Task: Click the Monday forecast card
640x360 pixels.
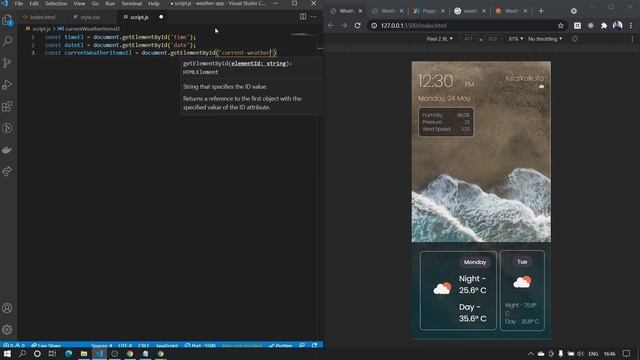Action: (x=458, y=290)
